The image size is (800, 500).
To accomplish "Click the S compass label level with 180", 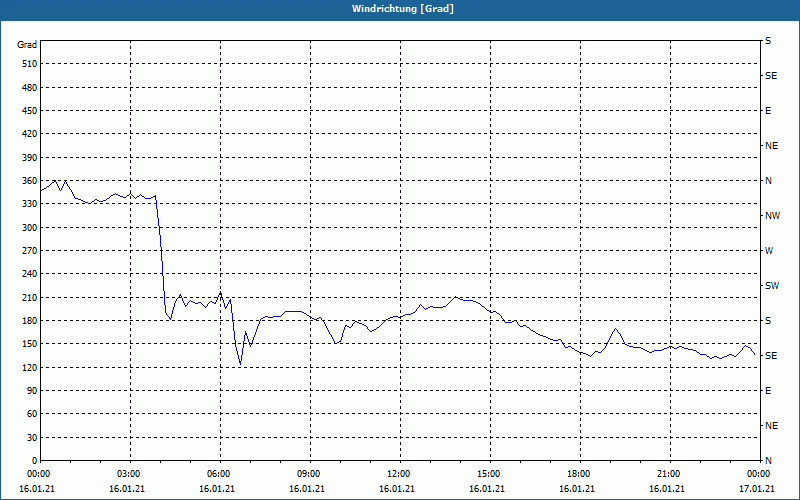I will 768,321.
